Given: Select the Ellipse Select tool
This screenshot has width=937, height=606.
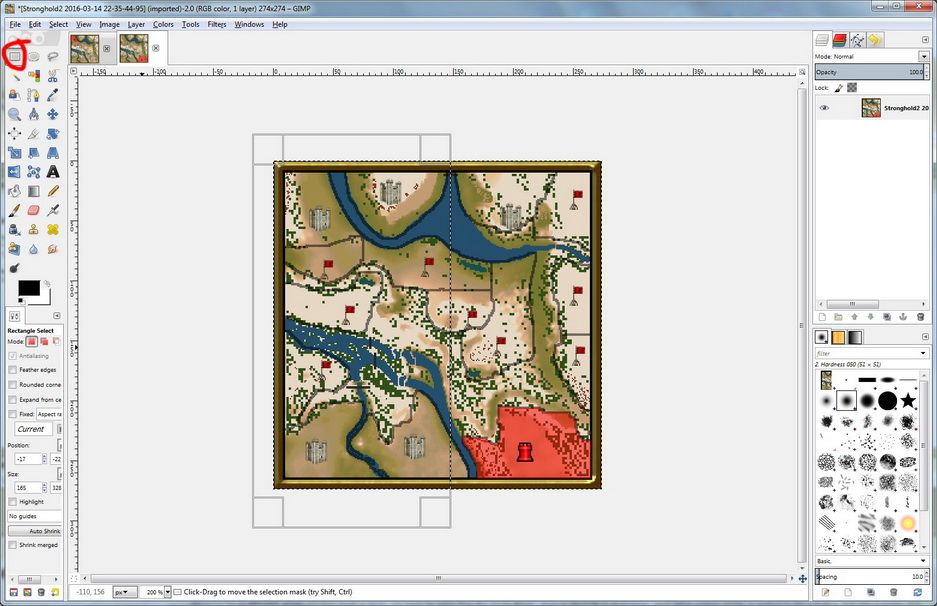Looking at the screenshot, I should click(34, 57).
